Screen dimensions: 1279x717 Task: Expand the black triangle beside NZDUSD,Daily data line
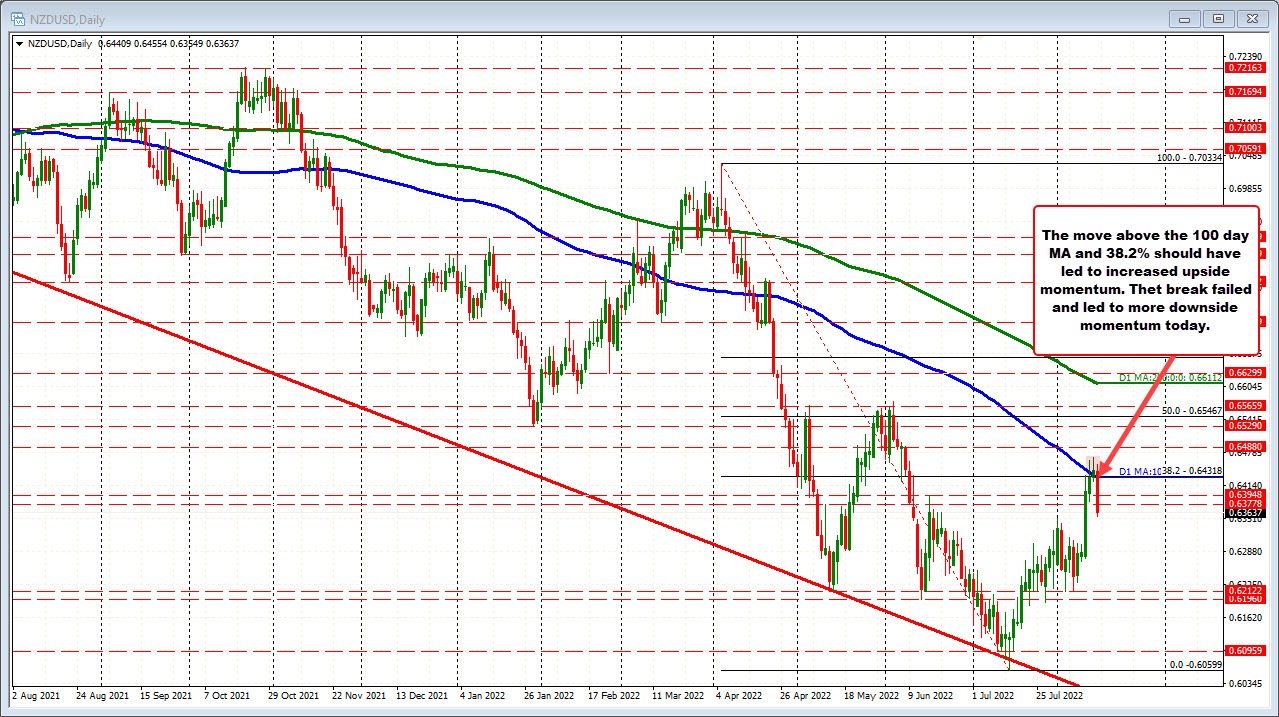20,44
